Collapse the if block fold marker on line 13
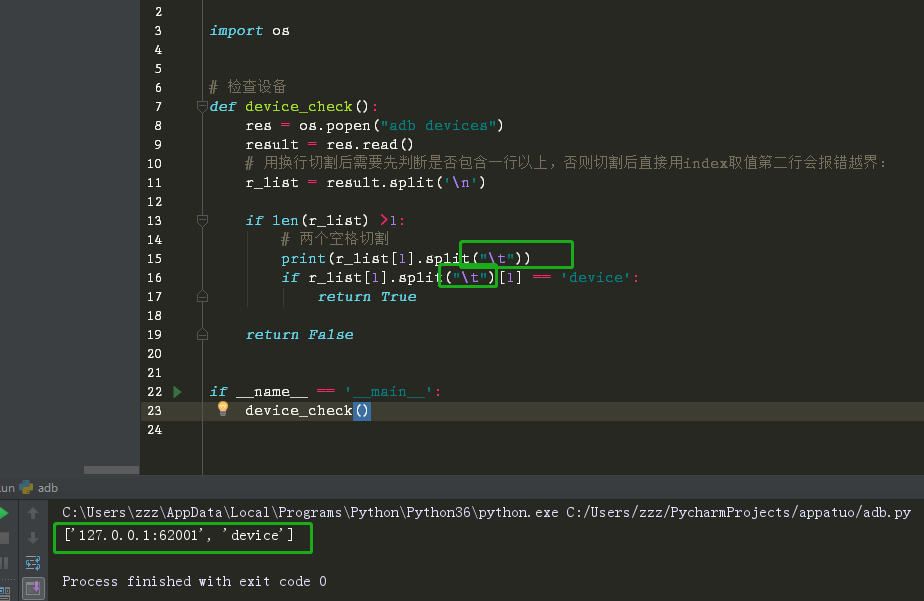This screenshot has width=924, height=601. (x=202, y=220)
